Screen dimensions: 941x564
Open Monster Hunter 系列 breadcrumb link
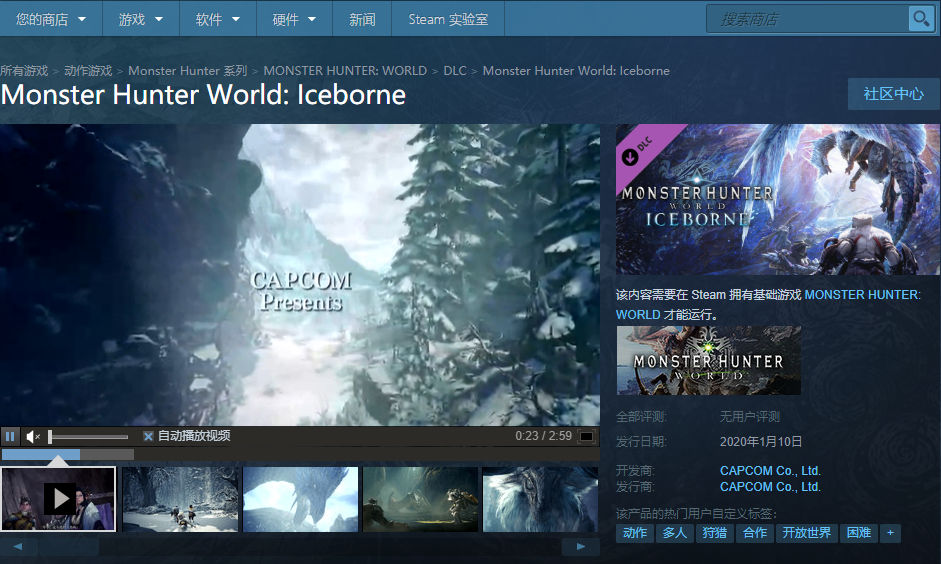pos(188,71)
